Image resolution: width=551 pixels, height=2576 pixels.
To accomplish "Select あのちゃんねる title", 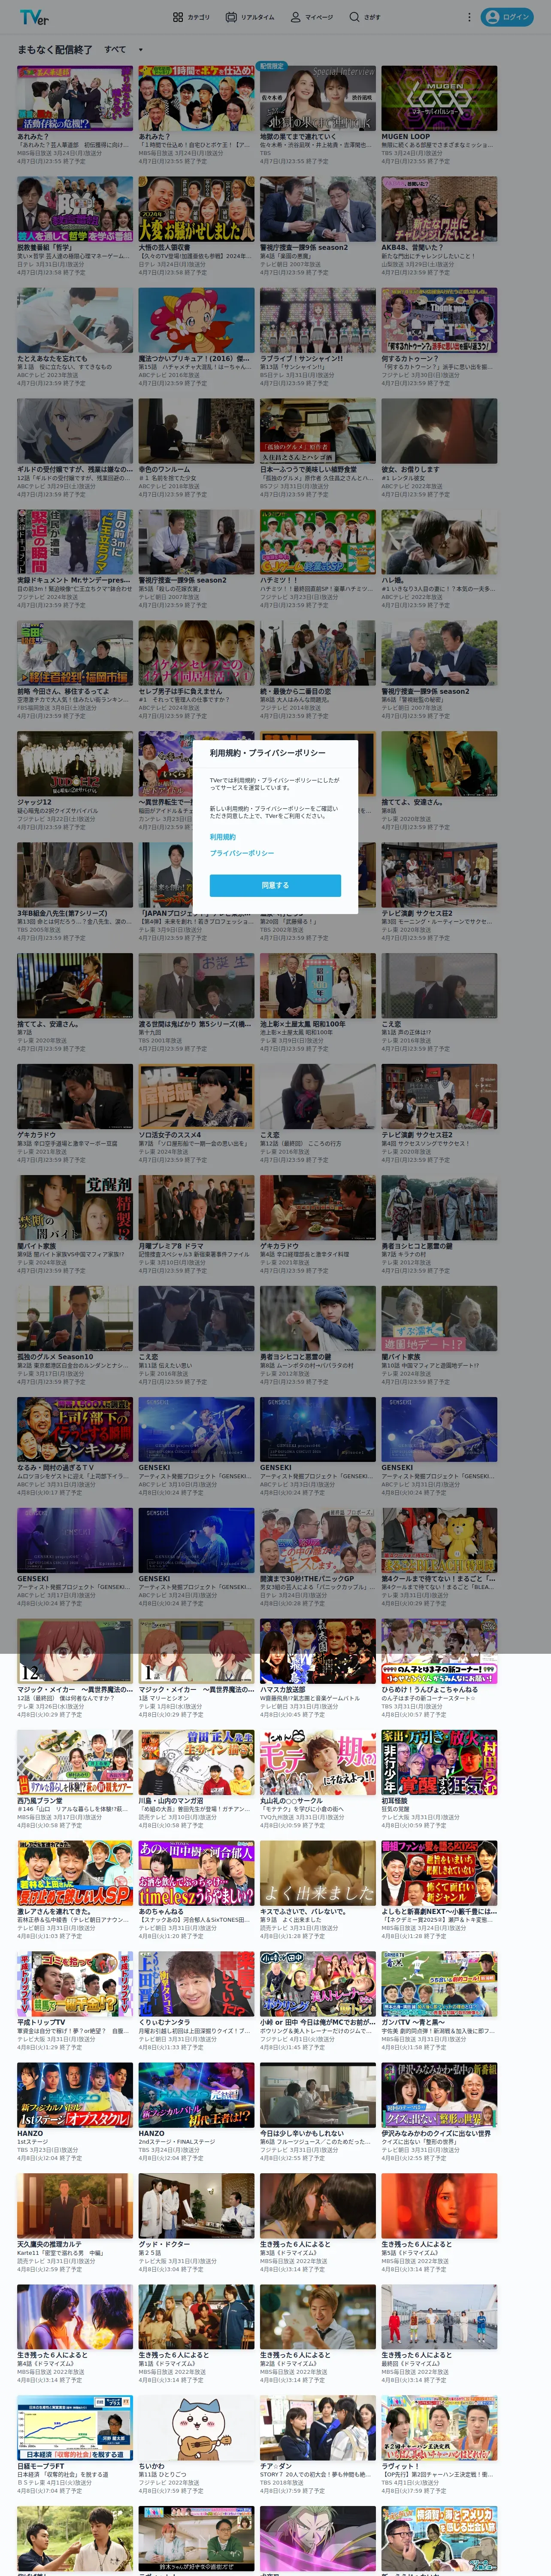I will point(160,1912).
